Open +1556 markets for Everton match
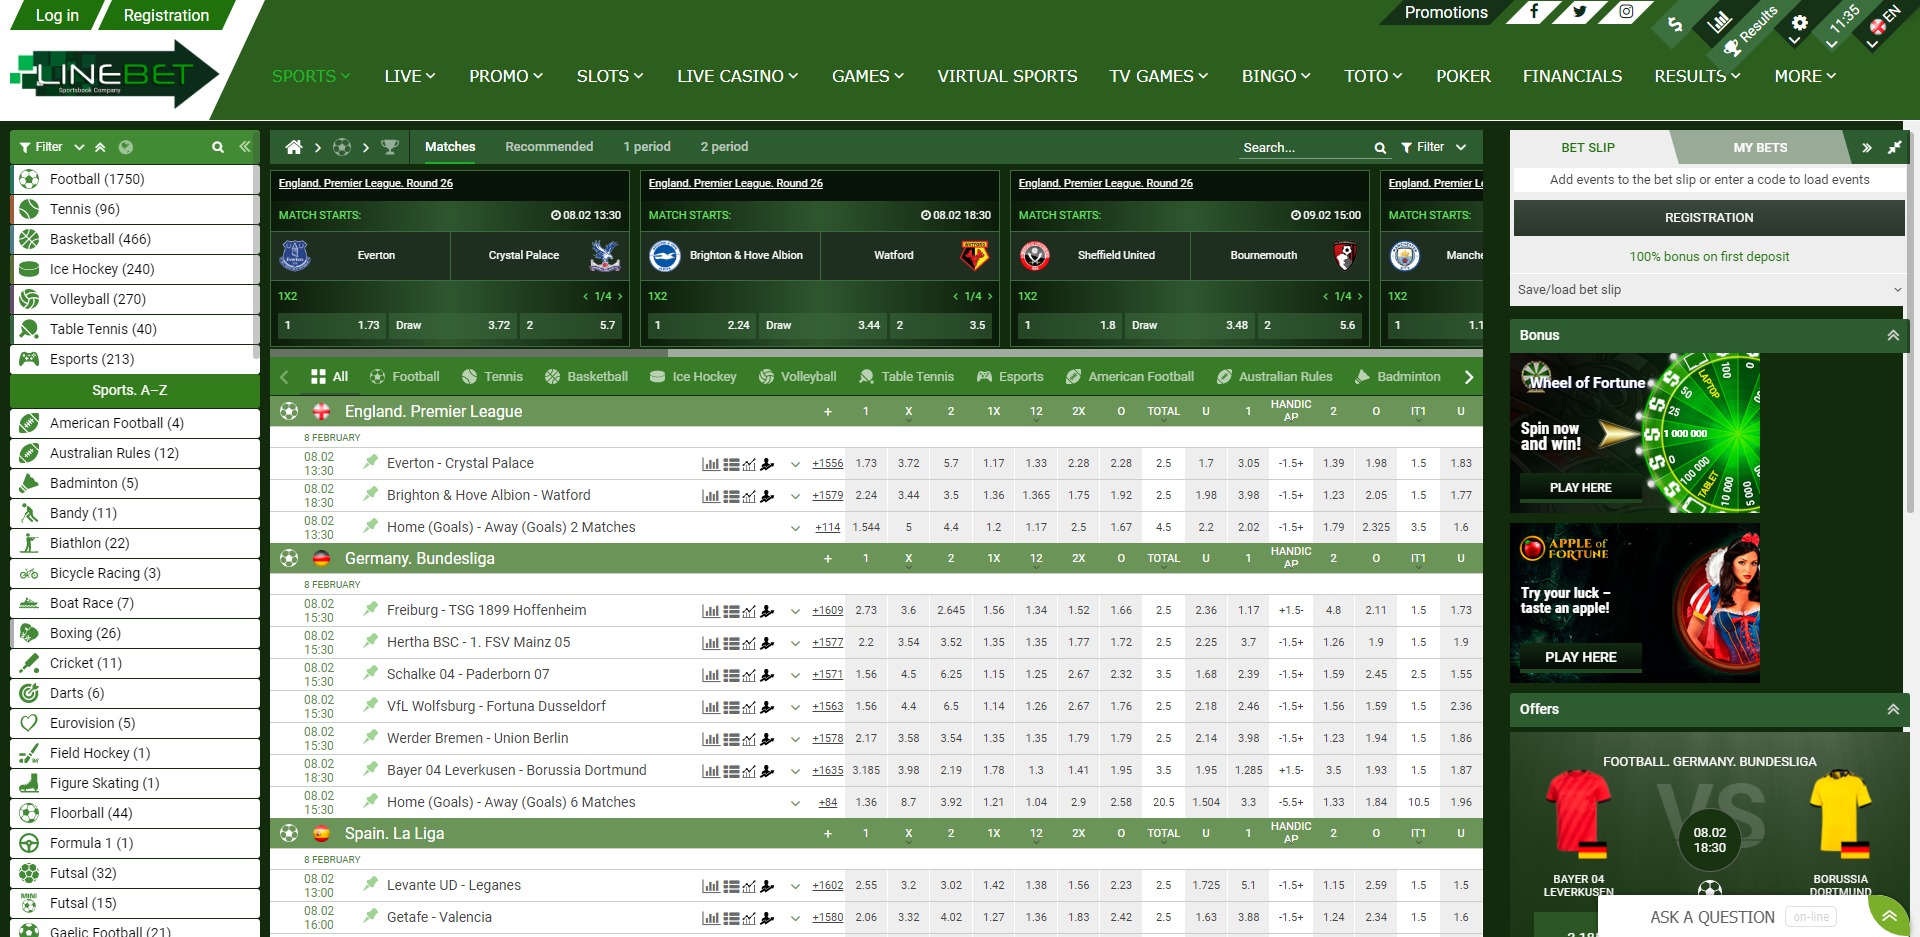1920x937 pixels. [827, 464]
